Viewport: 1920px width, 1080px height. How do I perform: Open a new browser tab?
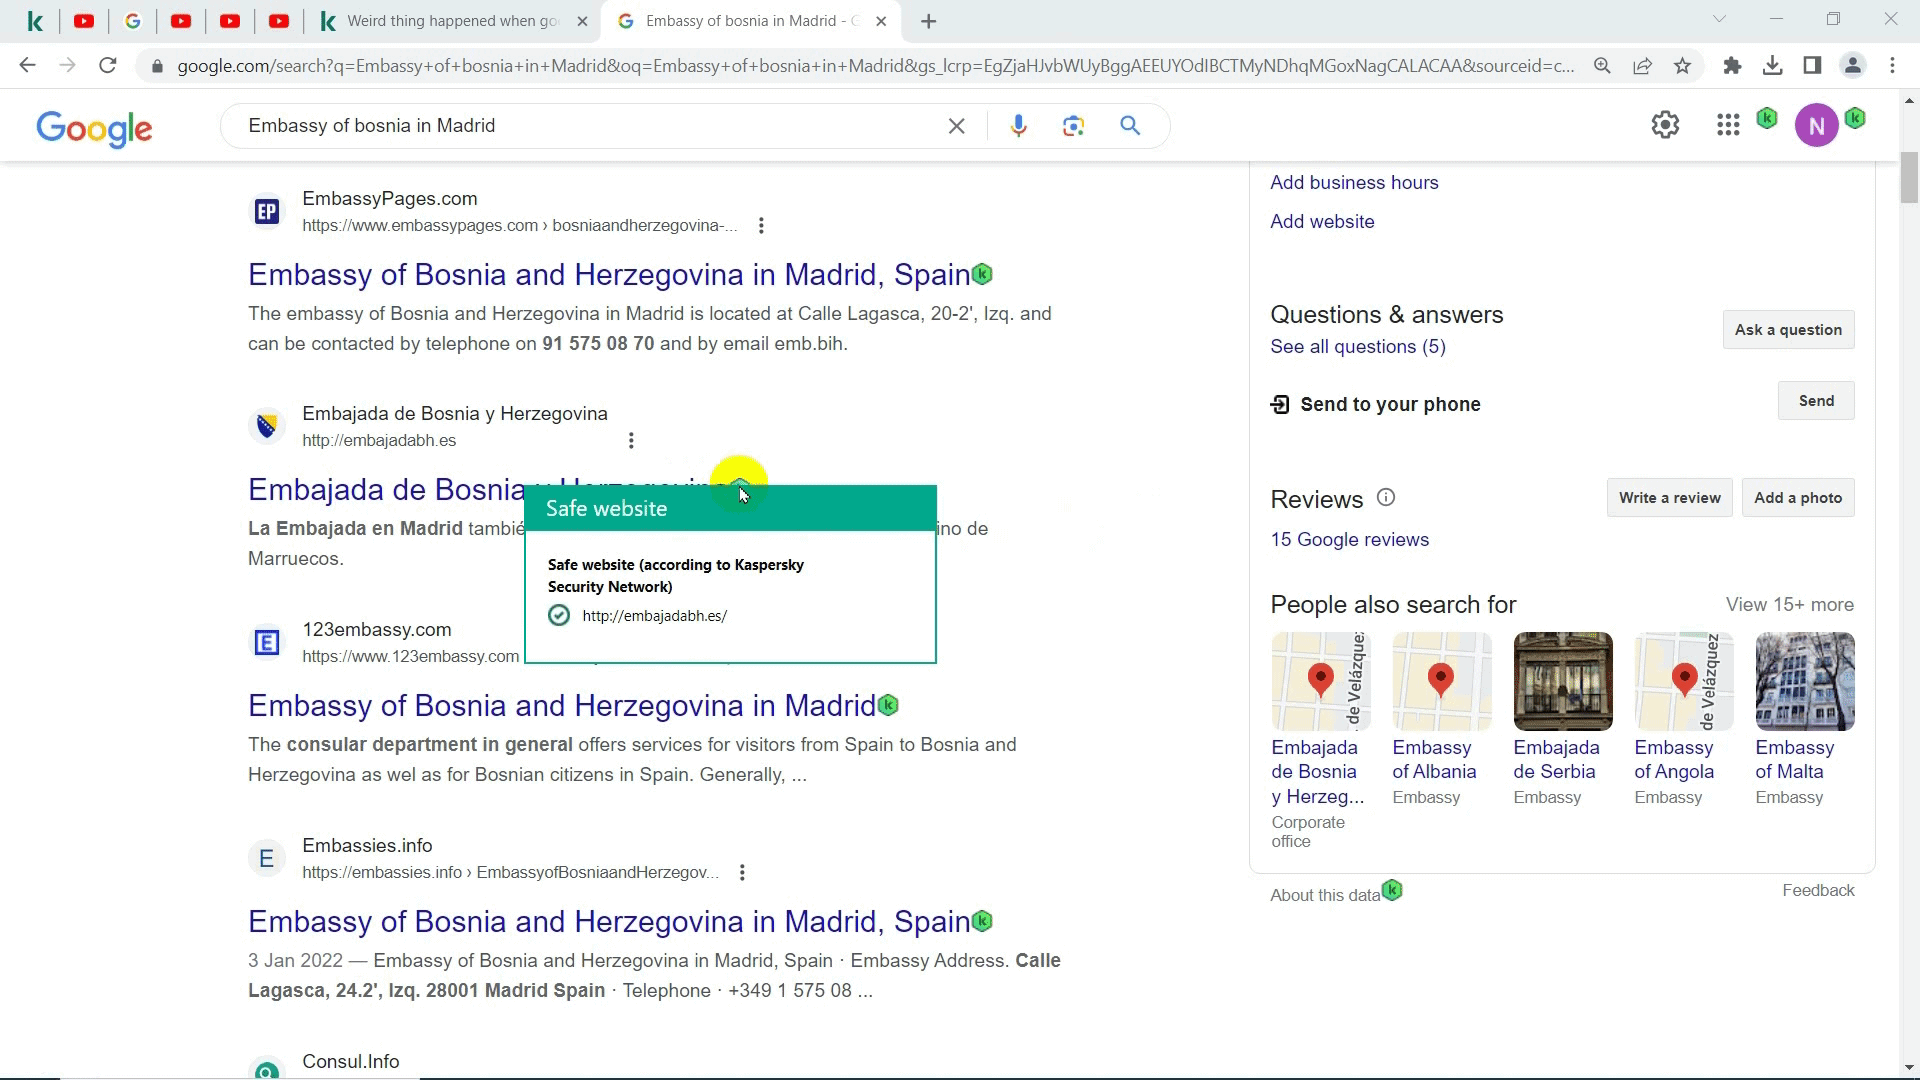[x=928, y=21]
